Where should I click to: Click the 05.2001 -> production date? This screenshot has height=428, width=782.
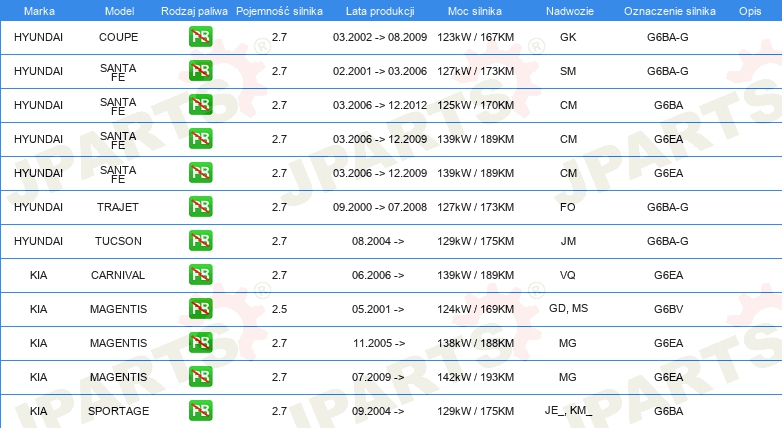[x=378, y=309]
